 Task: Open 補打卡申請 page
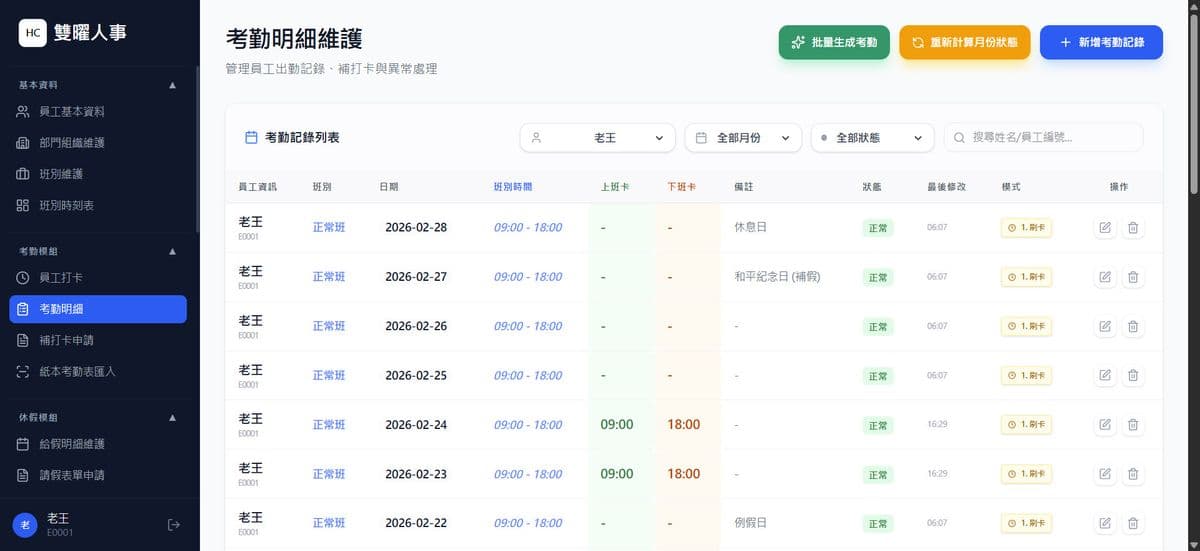[98, 340]
